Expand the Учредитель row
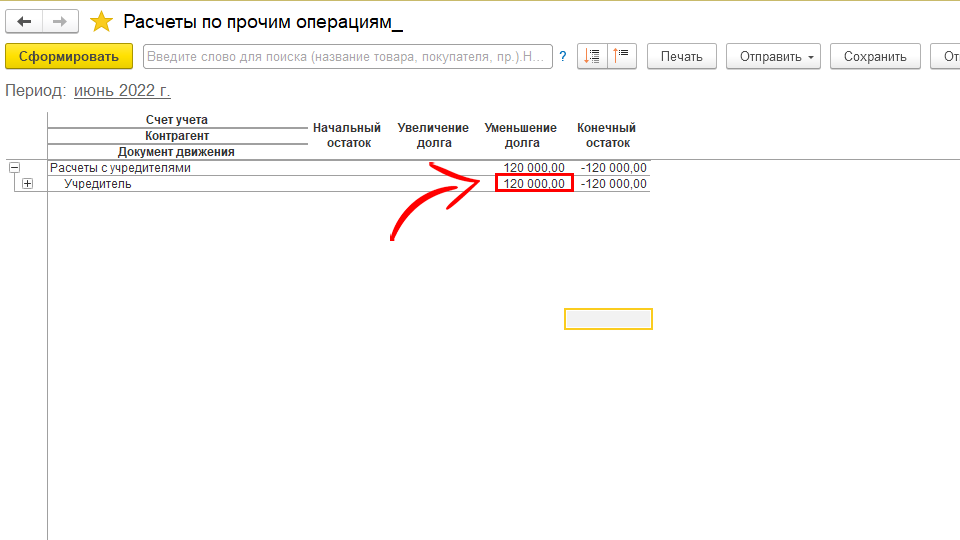This screenshot has height=540, width=960. (x=27, y=184)
